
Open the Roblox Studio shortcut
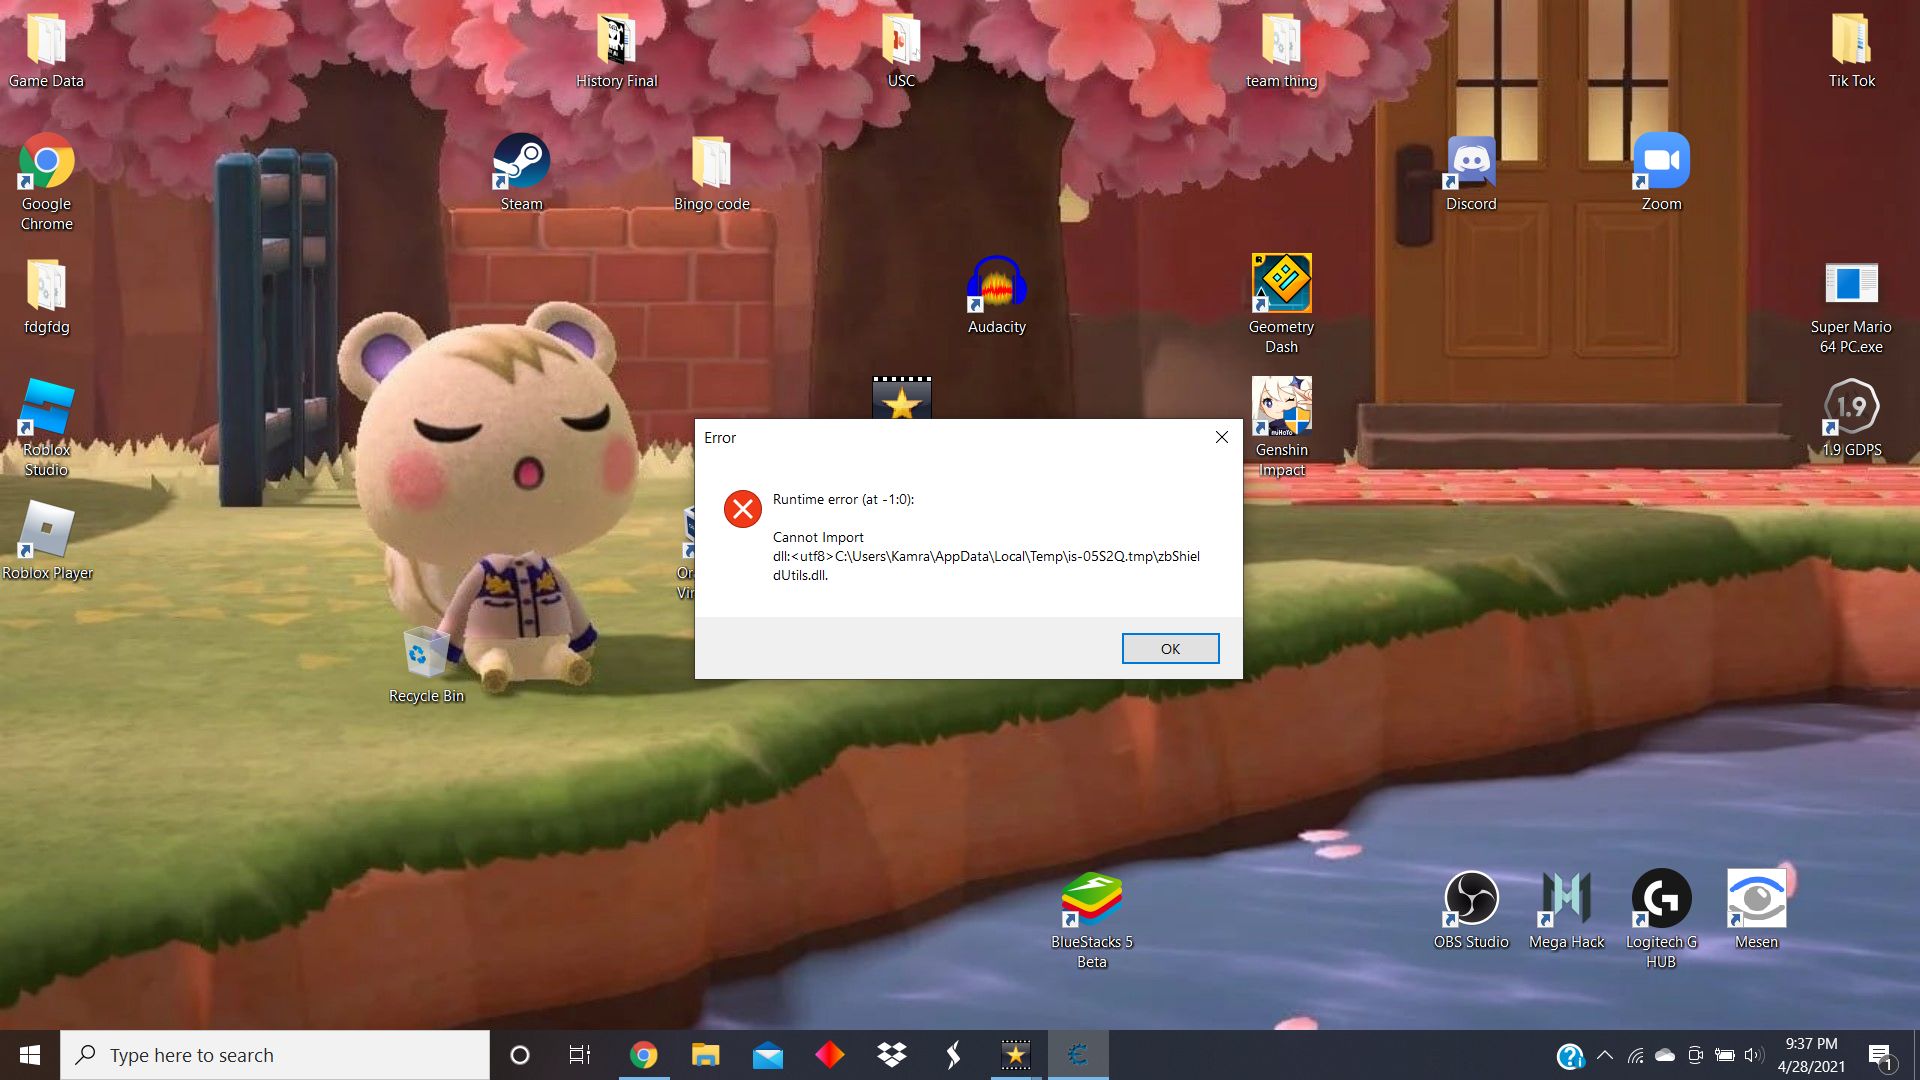[x=46, y=408]
